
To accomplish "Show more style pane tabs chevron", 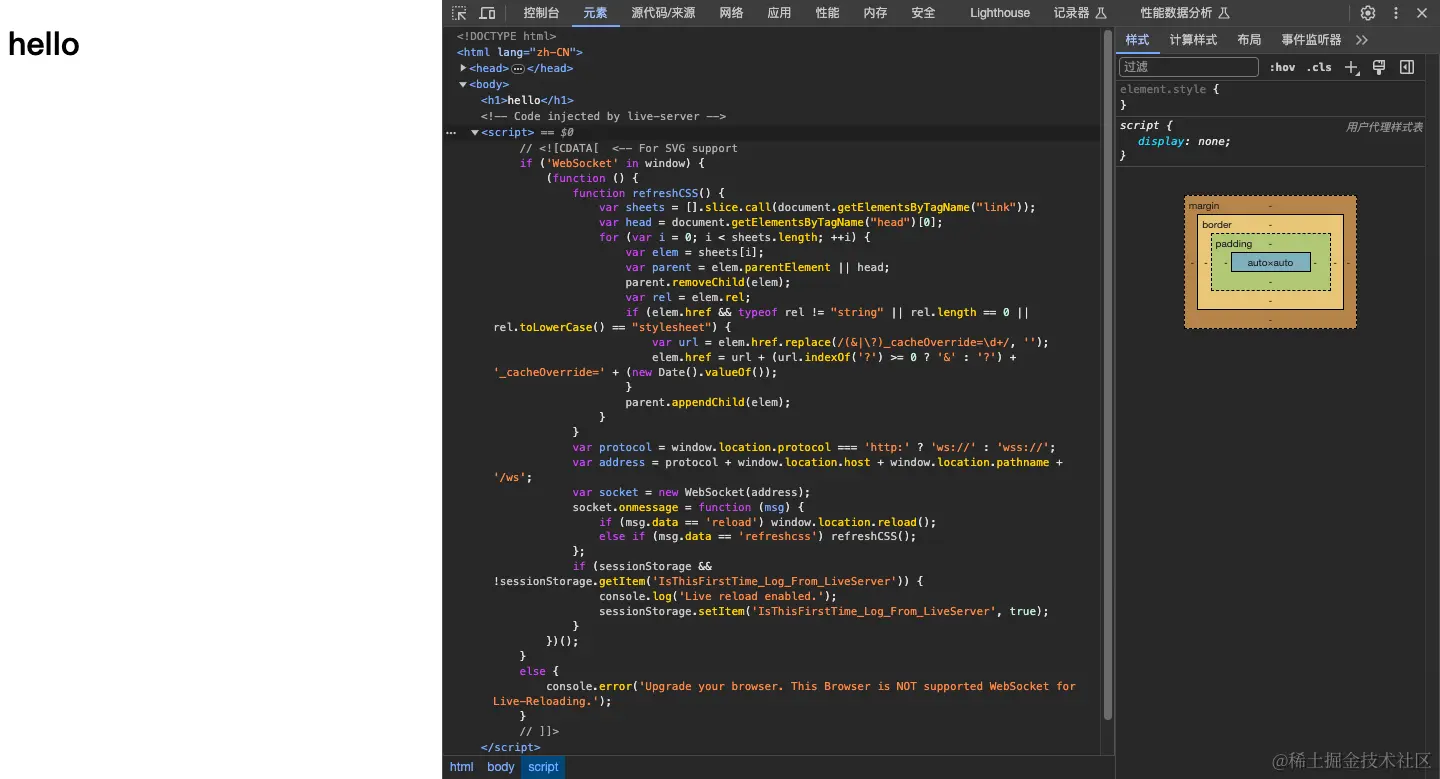I will (x=1361, y=40).
